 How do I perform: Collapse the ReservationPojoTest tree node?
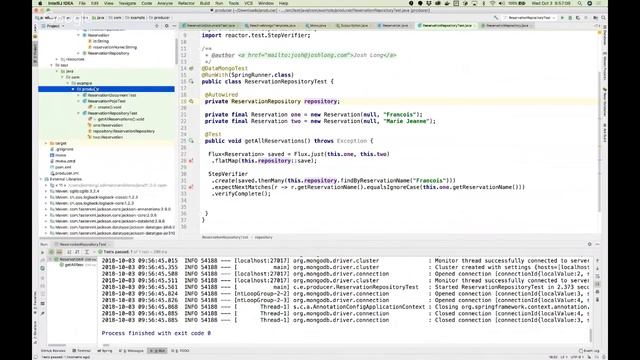[x=79, y=101]
